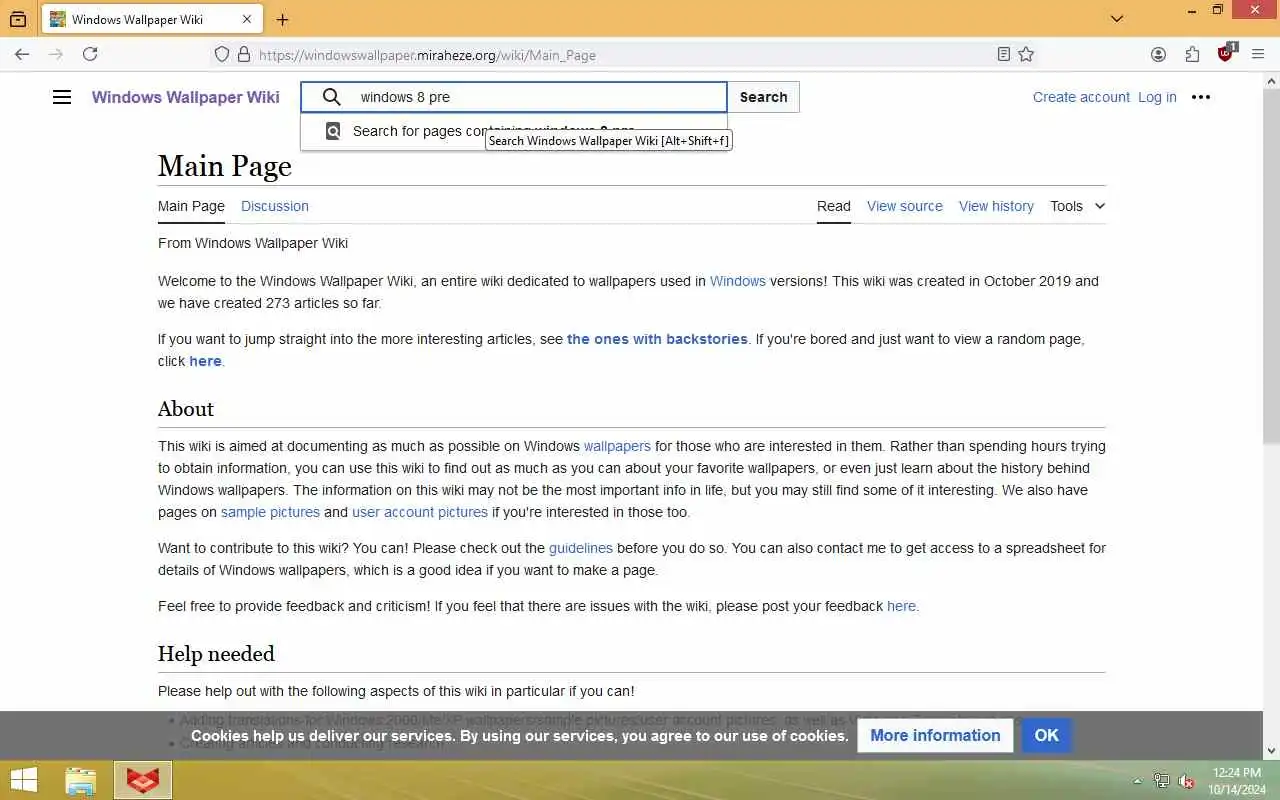1280x800 pixels.
Task: Click the tracking protection shield icon
Action: coord(222,55)
